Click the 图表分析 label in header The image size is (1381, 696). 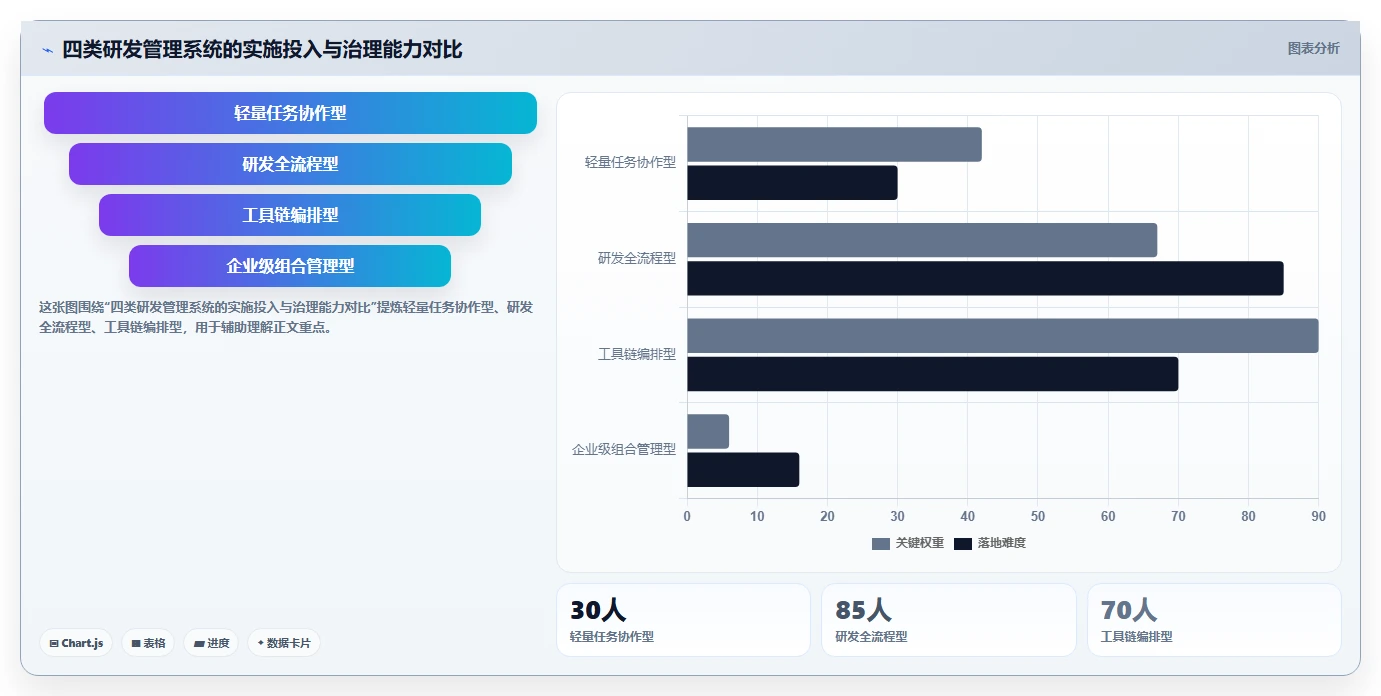click(x=1313, y=49)
